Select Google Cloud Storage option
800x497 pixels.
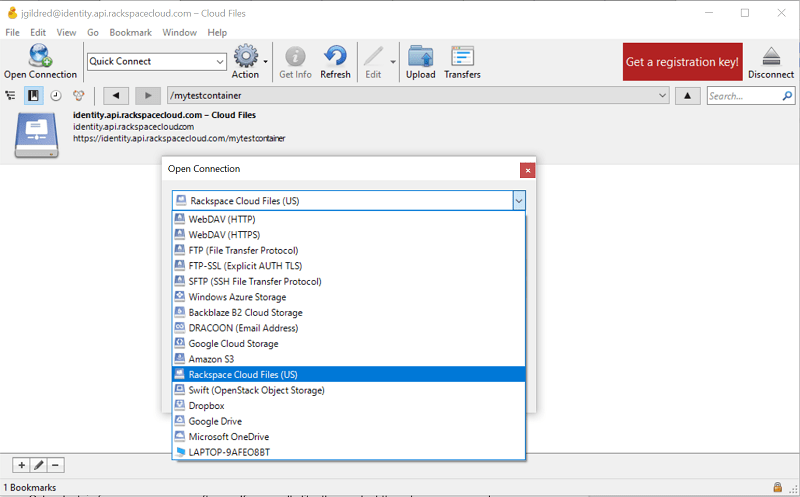[x=349, y=344]
